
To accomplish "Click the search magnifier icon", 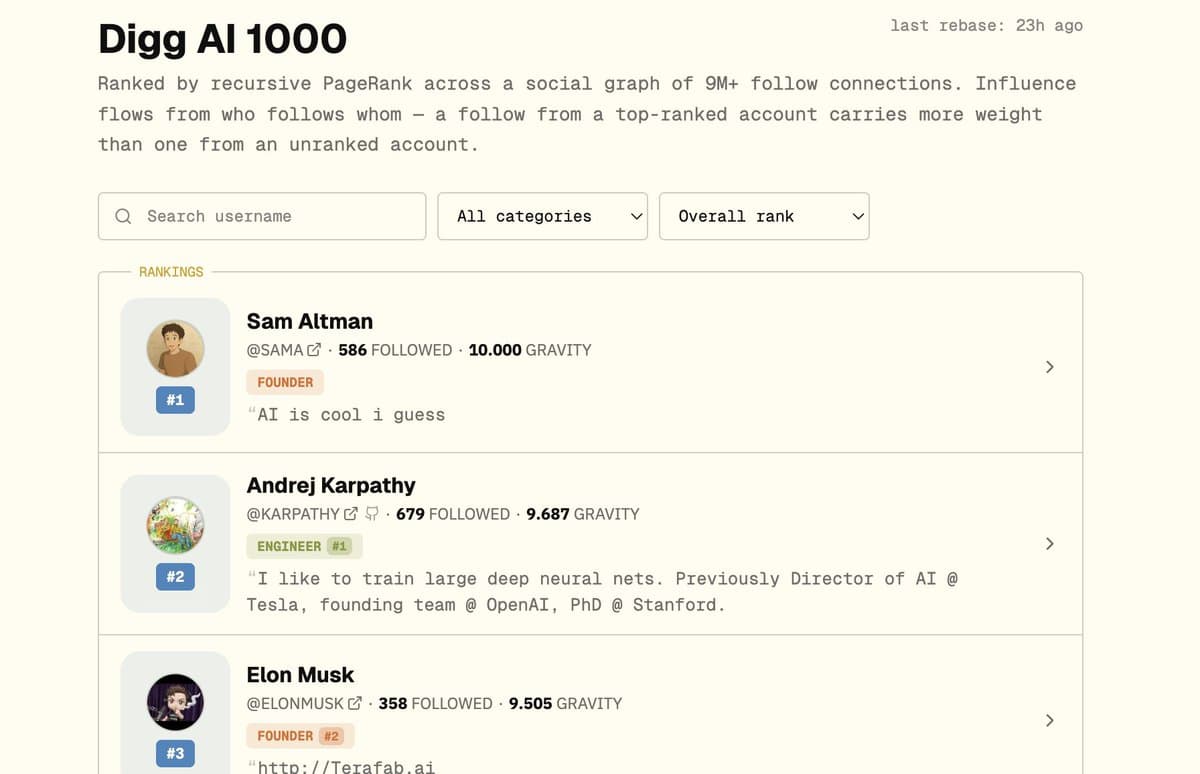I will pyautogui.click(x=123, y=216).
